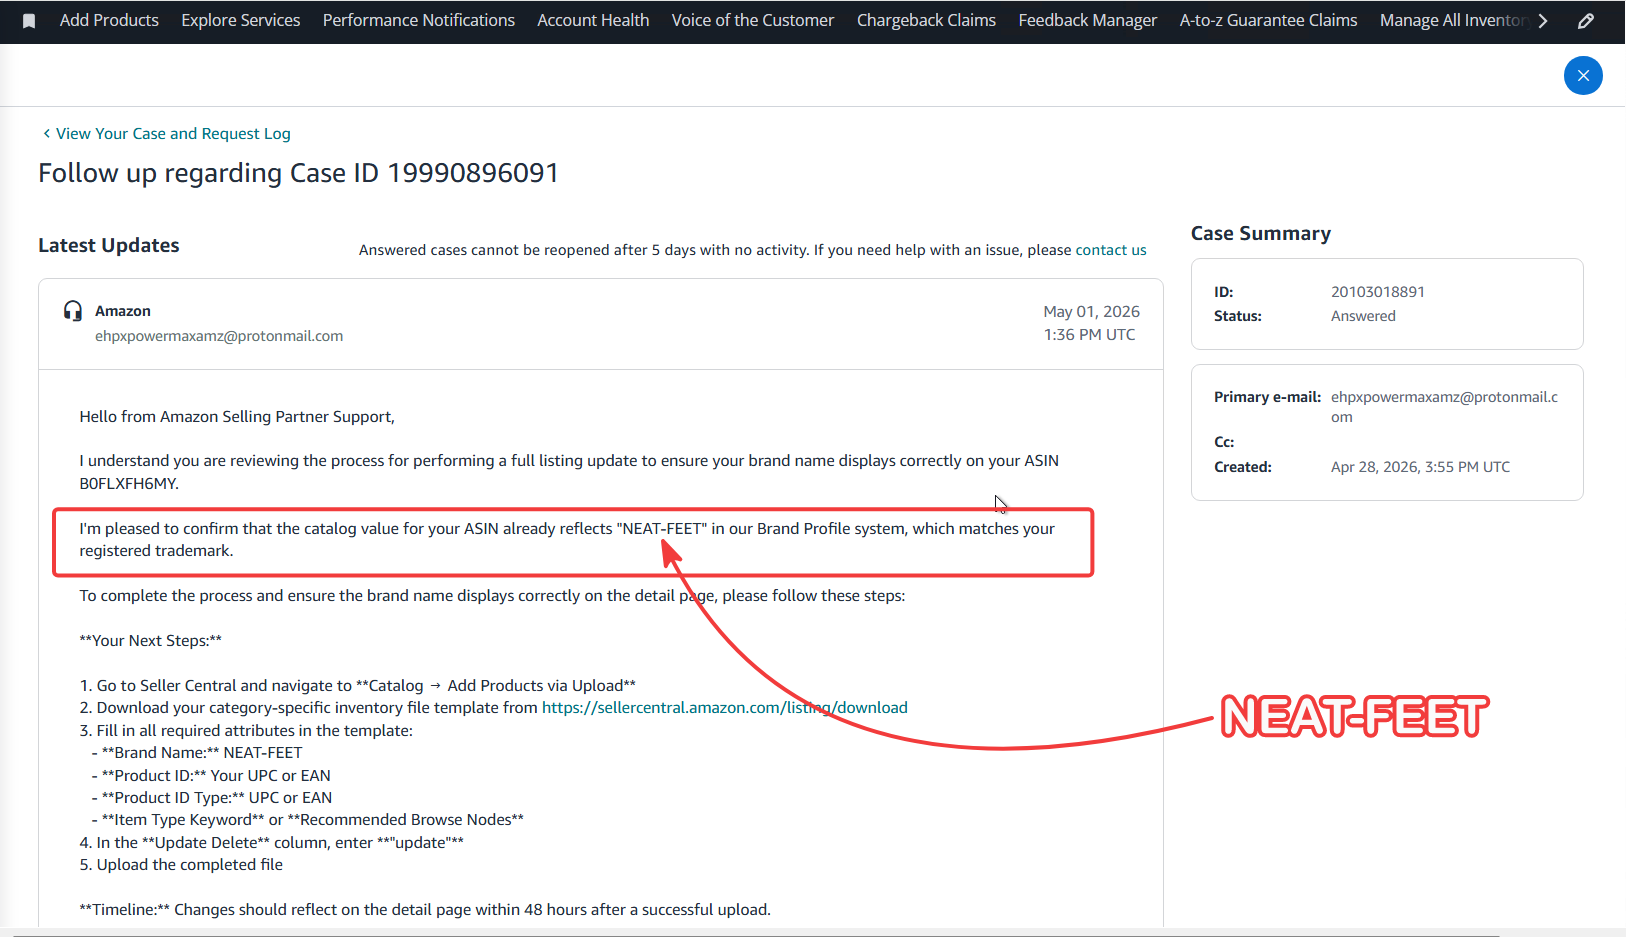
Task: Click the sentence confirming the NEAT-FEET catalog value
Action: click(x=567, y=540)
